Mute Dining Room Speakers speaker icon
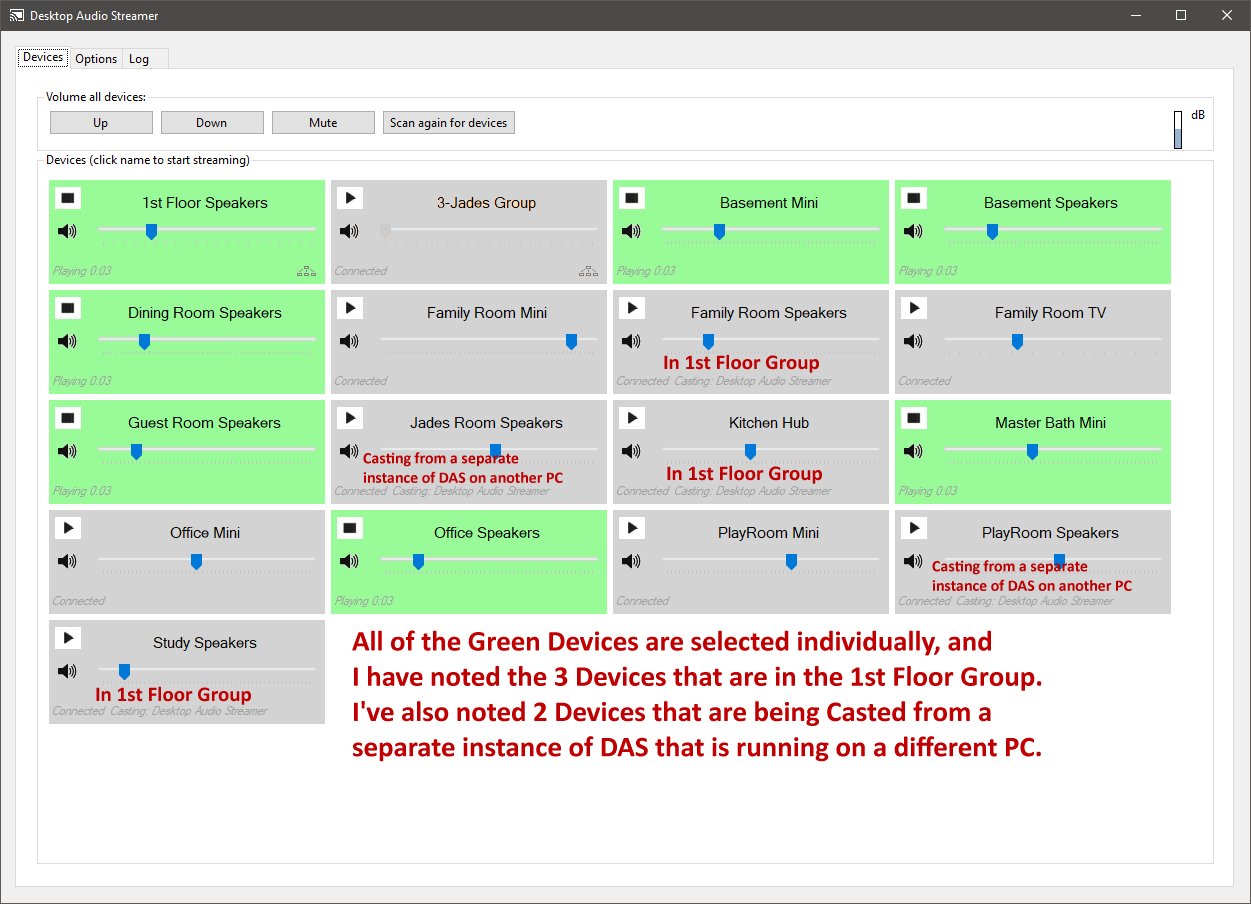Image resolution: width=1251 pixels, height=904 pixels. 67,341
